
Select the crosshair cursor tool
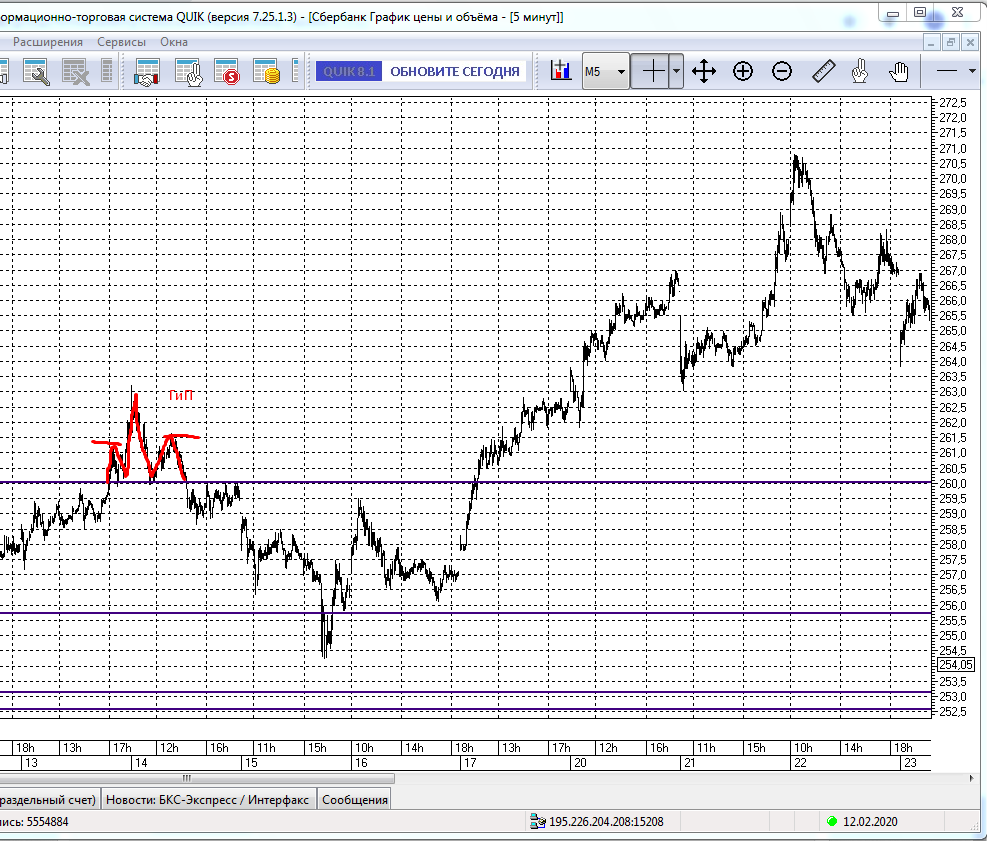(653, 71)
